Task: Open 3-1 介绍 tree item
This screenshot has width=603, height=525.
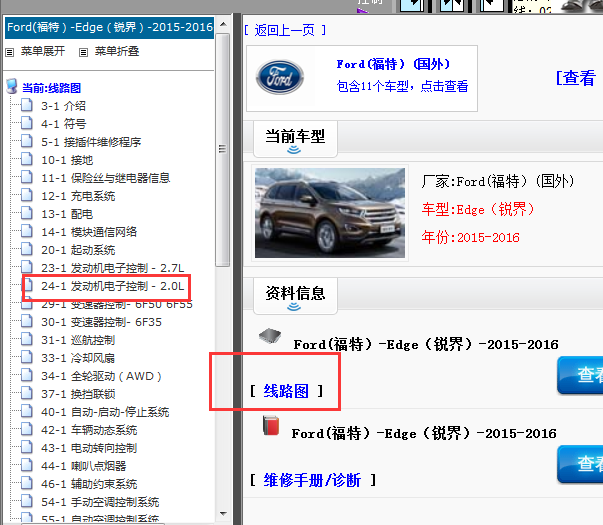Action: point(63,106)
